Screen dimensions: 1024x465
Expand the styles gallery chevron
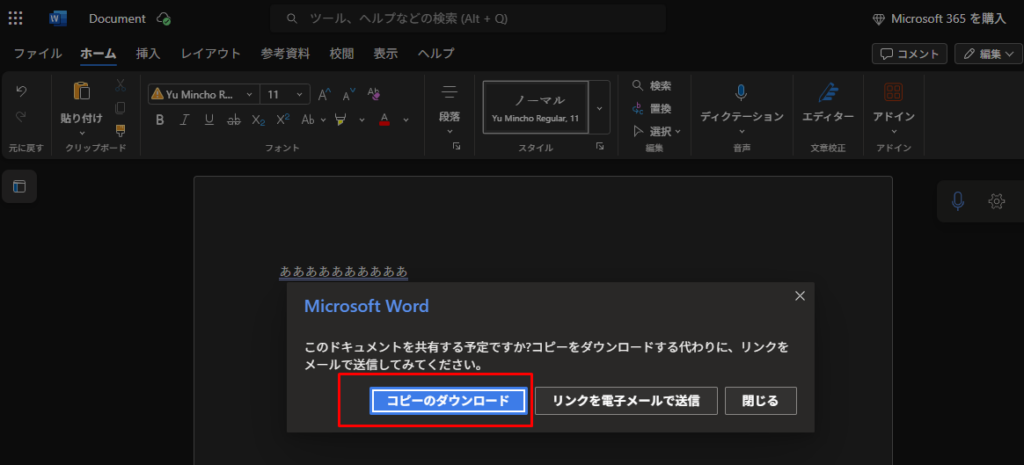click(600, 107)
